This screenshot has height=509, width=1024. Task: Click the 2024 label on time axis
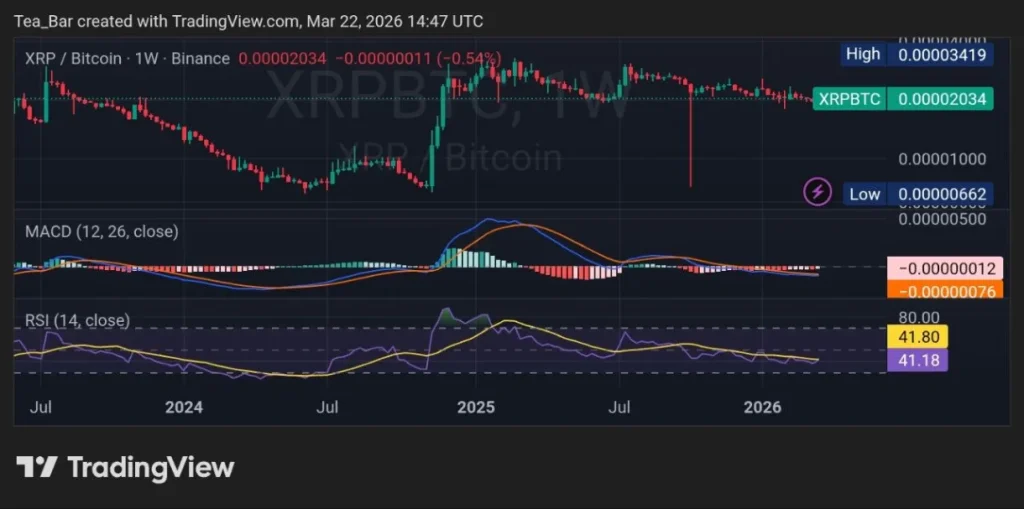click(184, 407)
